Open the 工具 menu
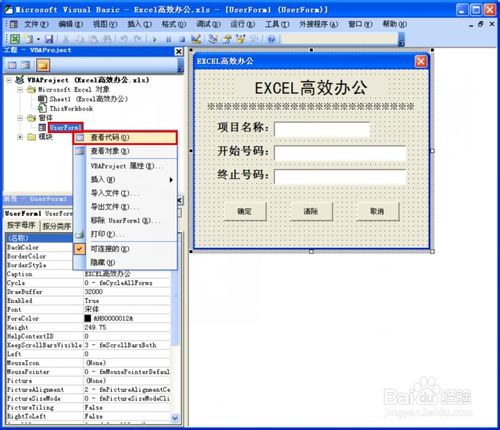This screenshot has height=430, width=500. coord(277,24)
